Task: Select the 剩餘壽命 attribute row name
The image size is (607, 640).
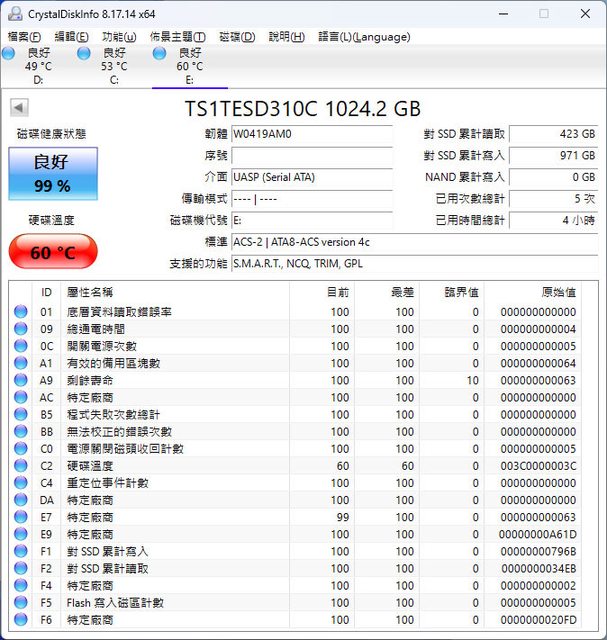Action: click(90, 380)
